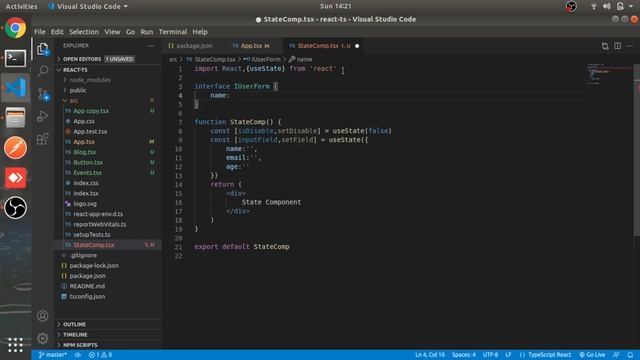Click the editor minimap preview

click(x=609, y=74)
